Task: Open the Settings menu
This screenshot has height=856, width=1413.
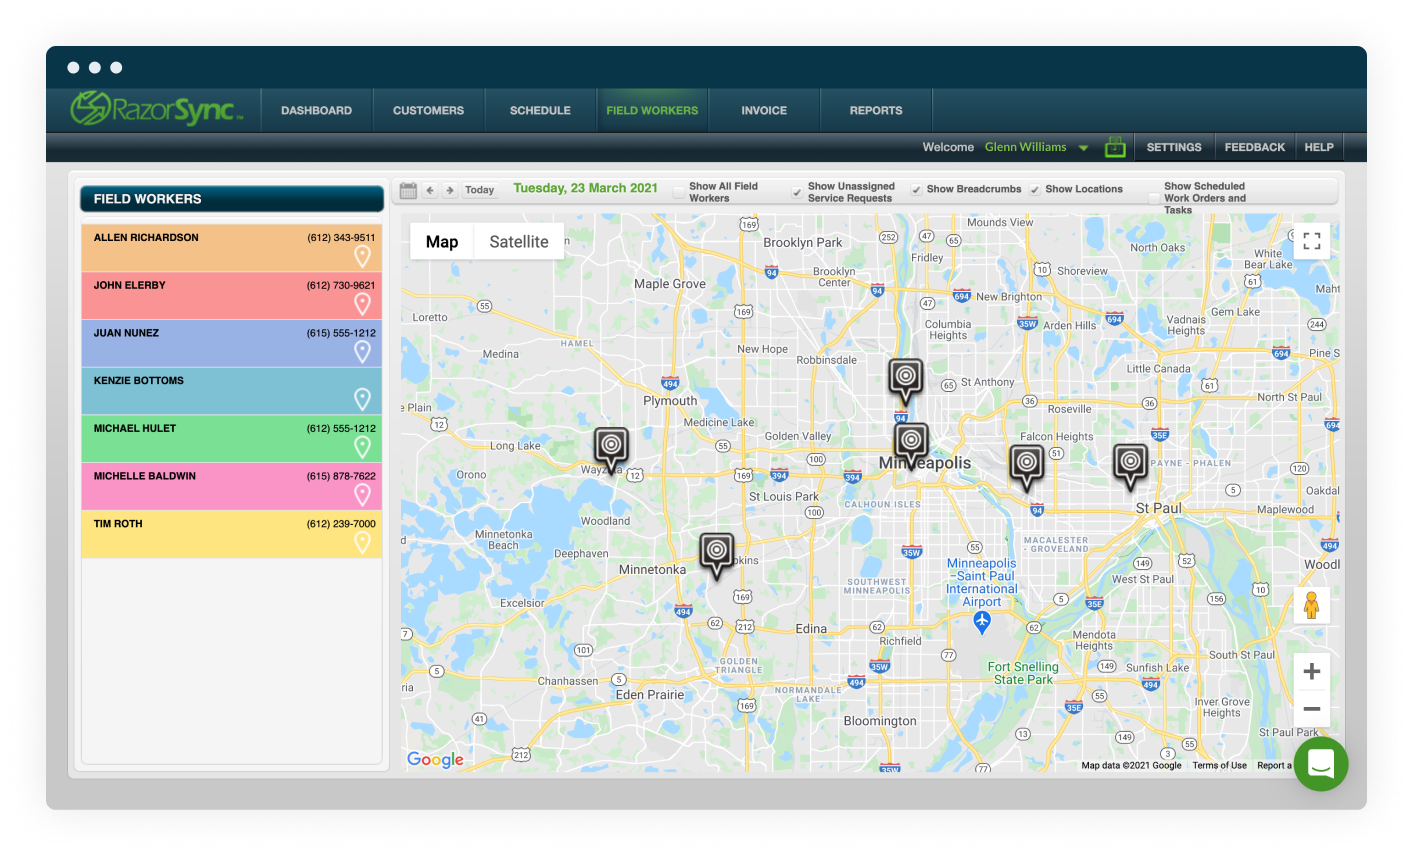Action: pyautogui.click(x=1174, y=147)
